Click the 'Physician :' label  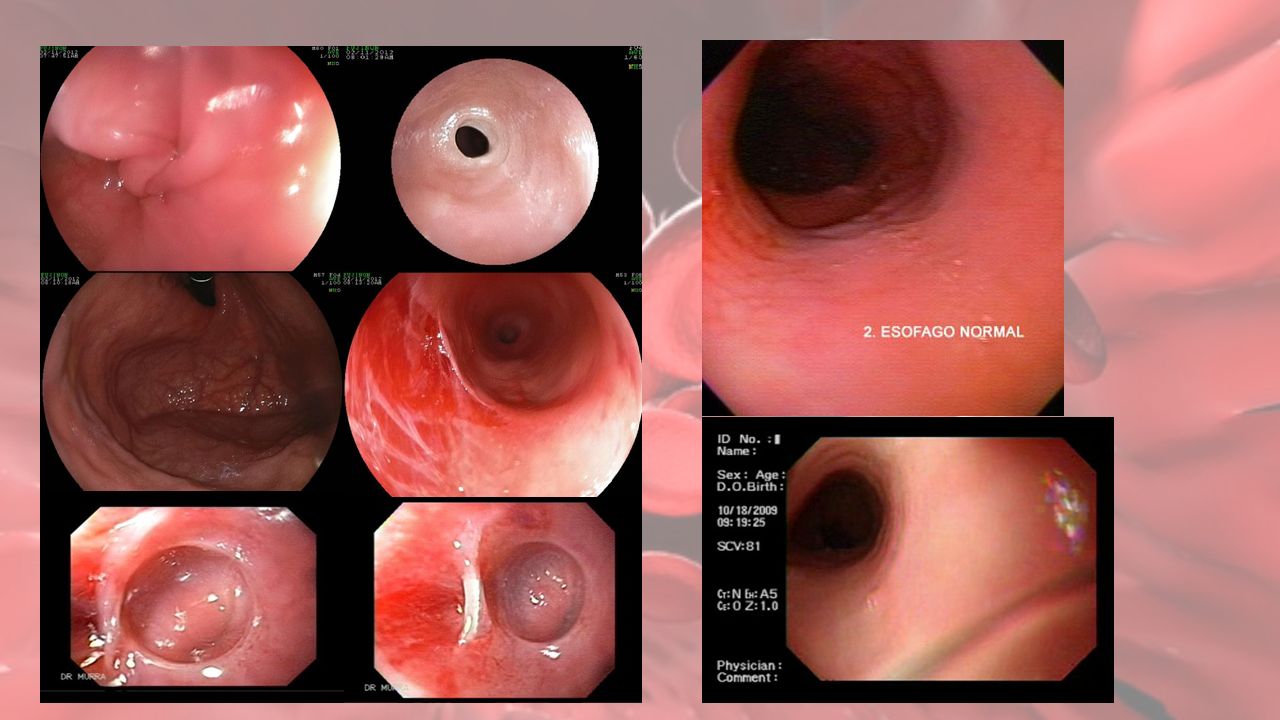749,665
